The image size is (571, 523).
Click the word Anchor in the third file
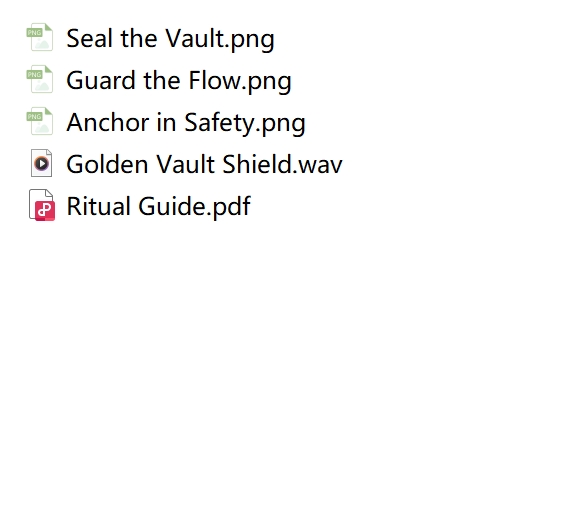107,122
